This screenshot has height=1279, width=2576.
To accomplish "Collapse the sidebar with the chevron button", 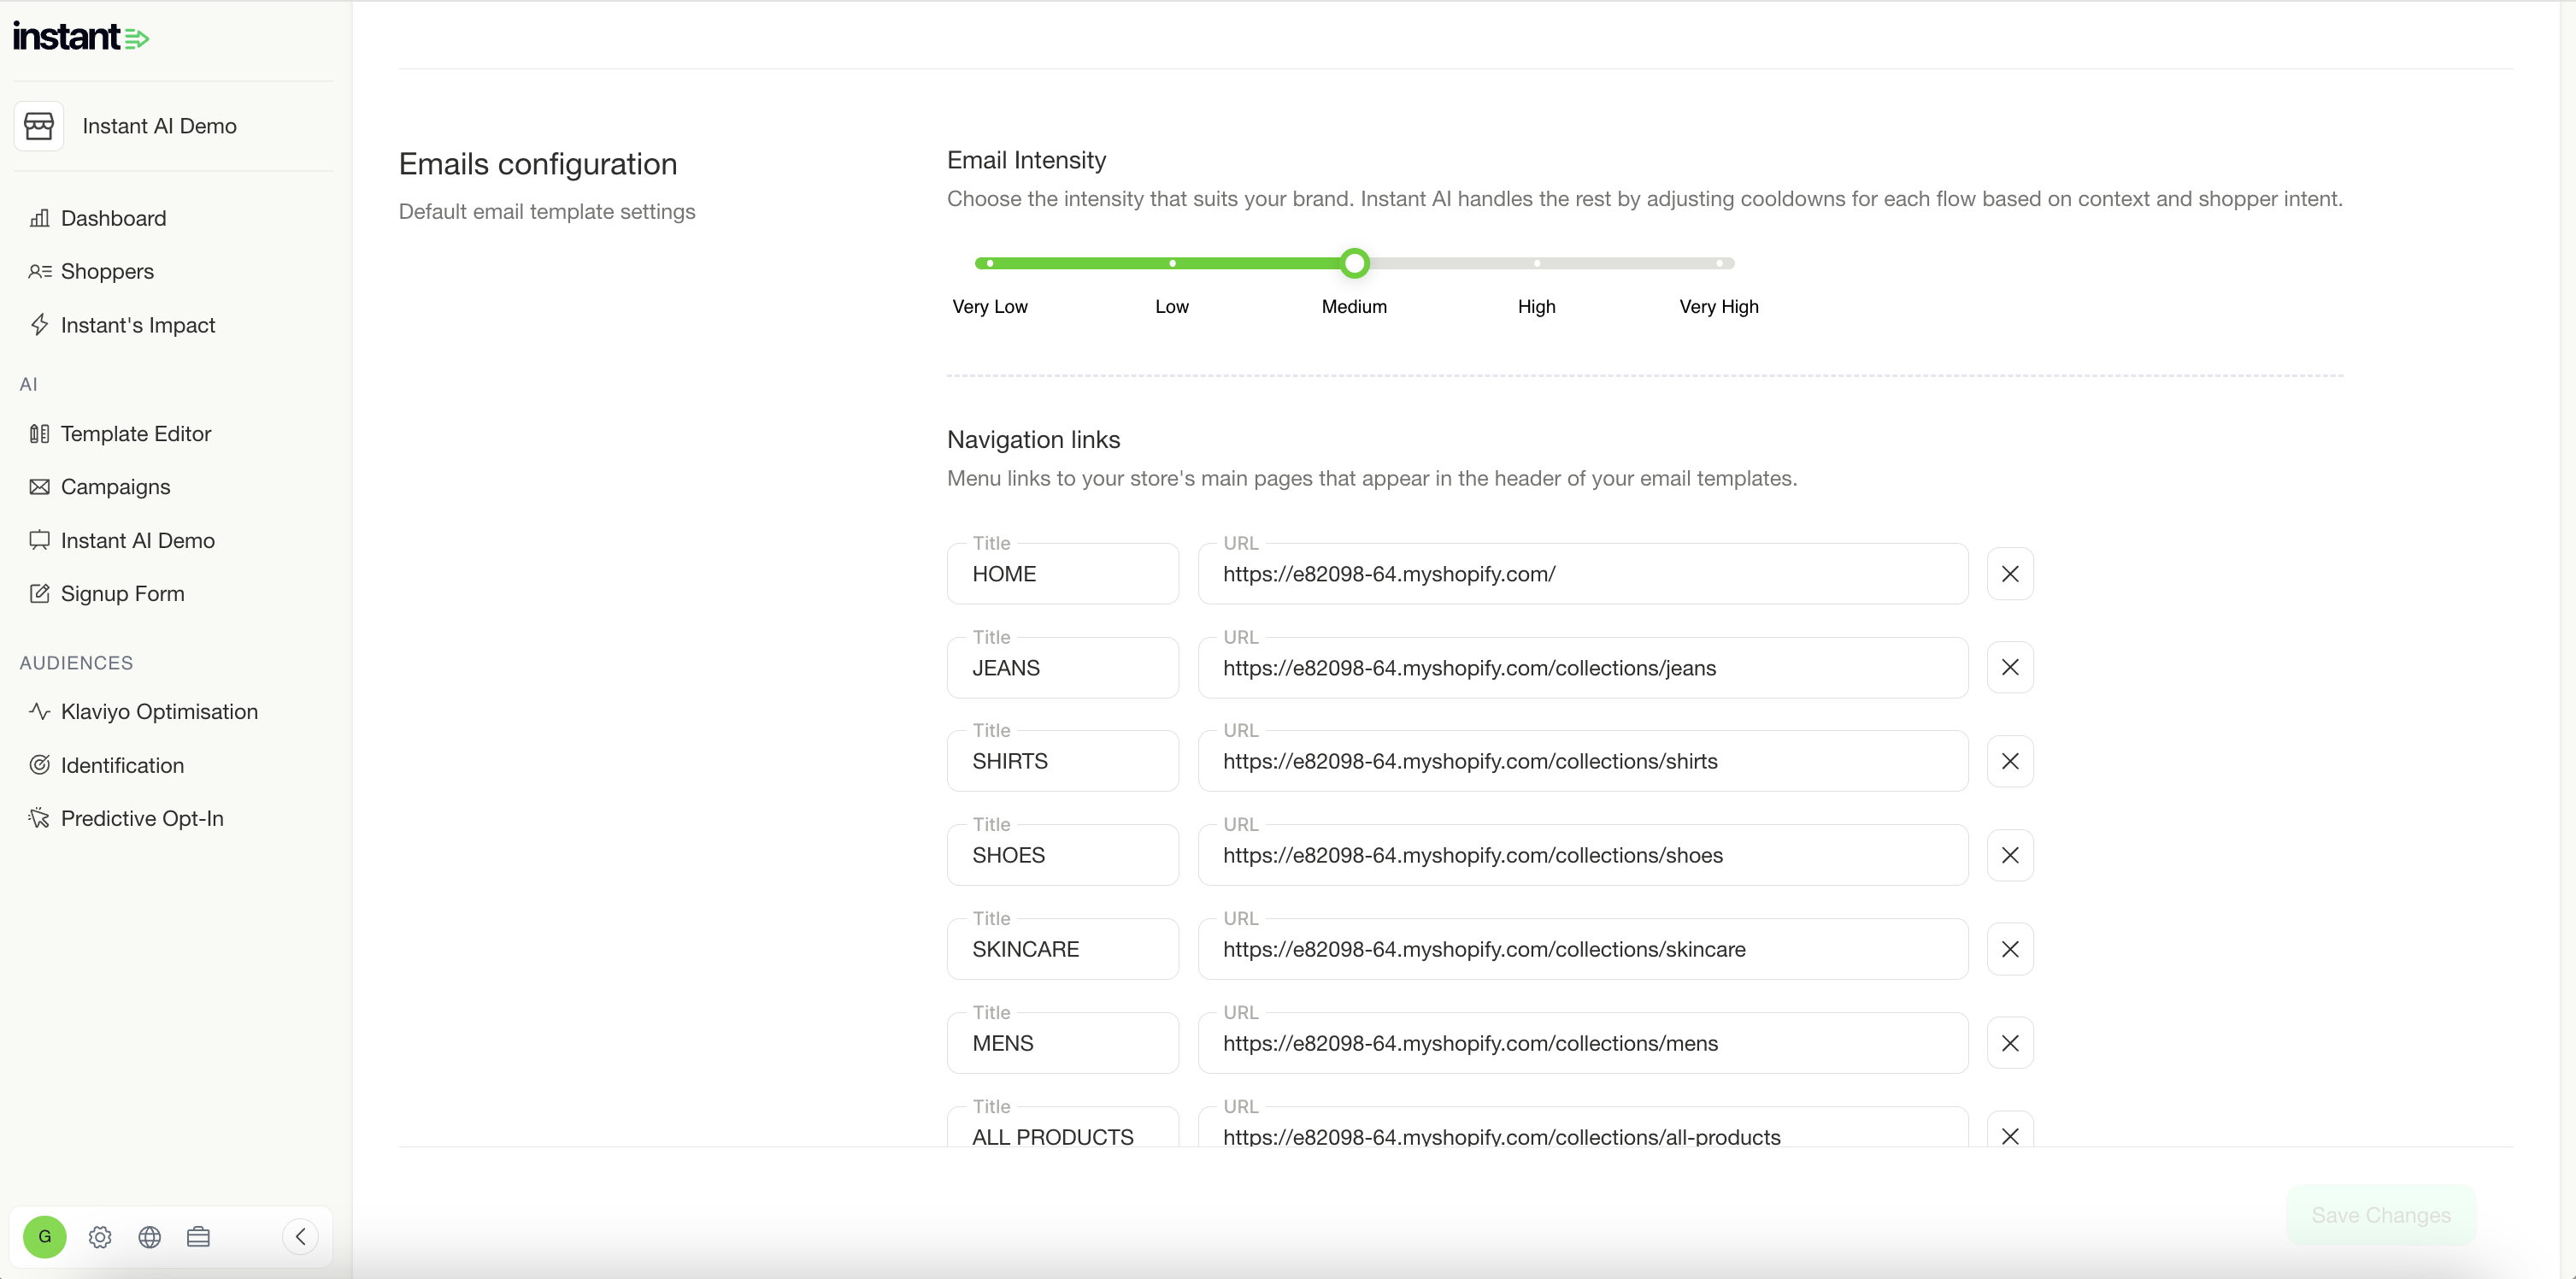I will [x=300, y=1237].
